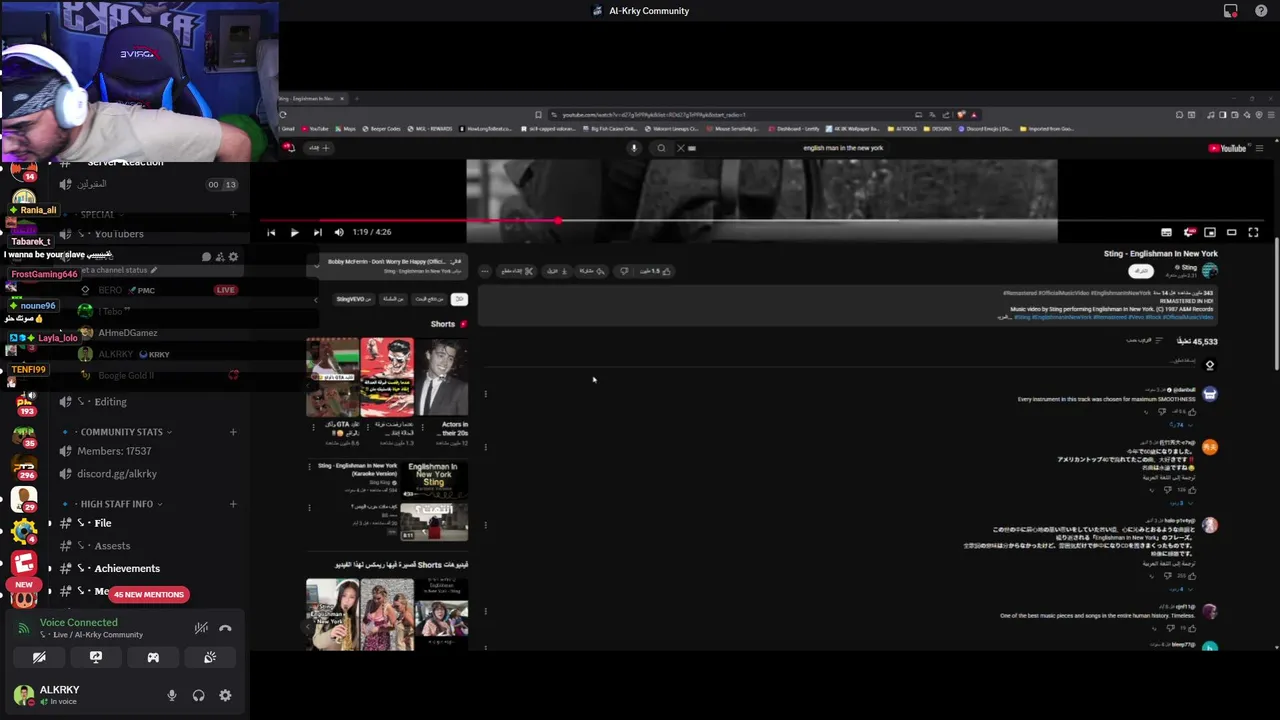Screen dimensions: 1280x720
Task: Open miniplayer from player controls
Action: [x=1210, y=232]
